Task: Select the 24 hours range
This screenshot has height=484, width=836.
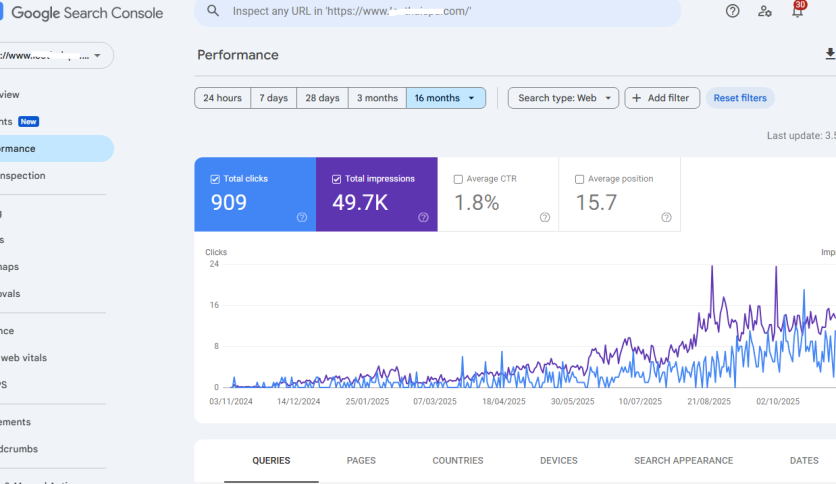Action: point(222,98)
